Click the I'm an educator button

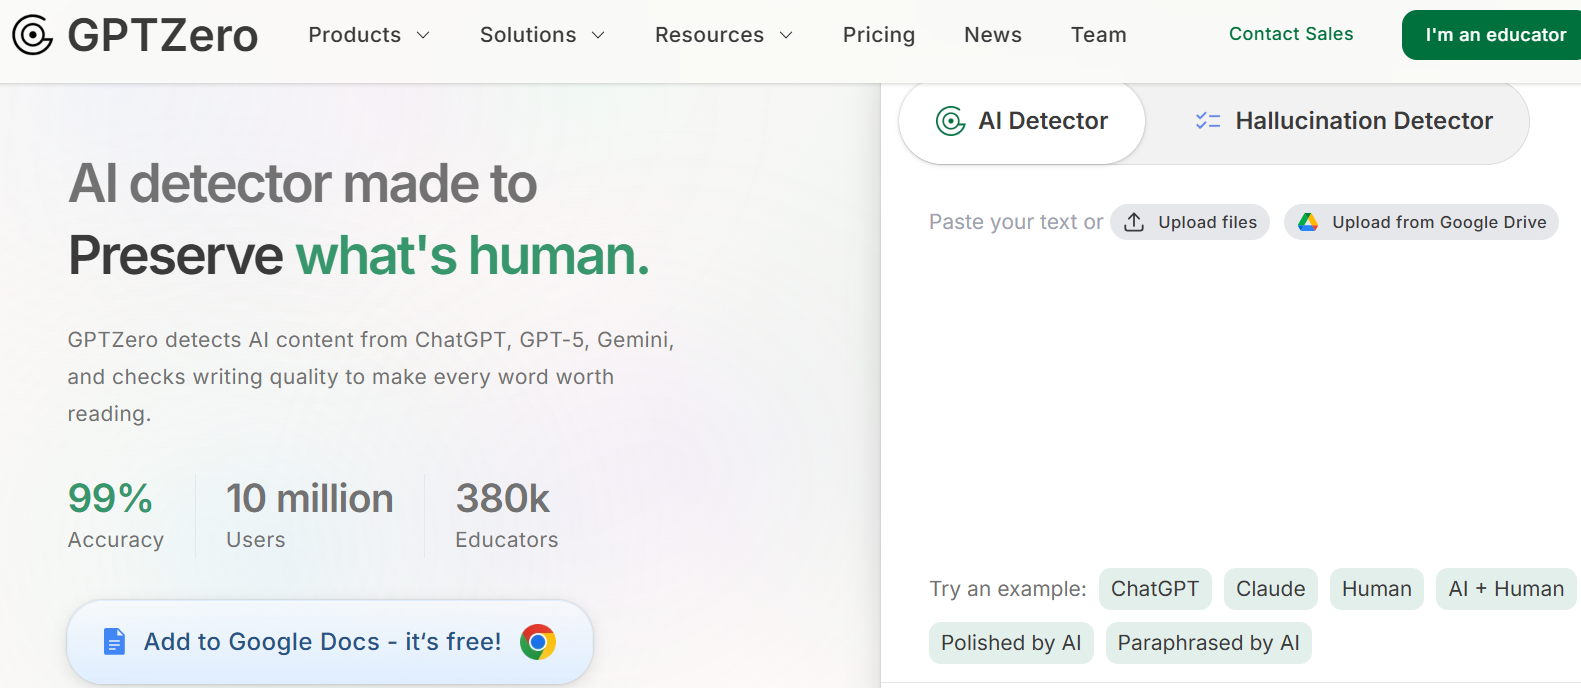tap(1493, 35)
